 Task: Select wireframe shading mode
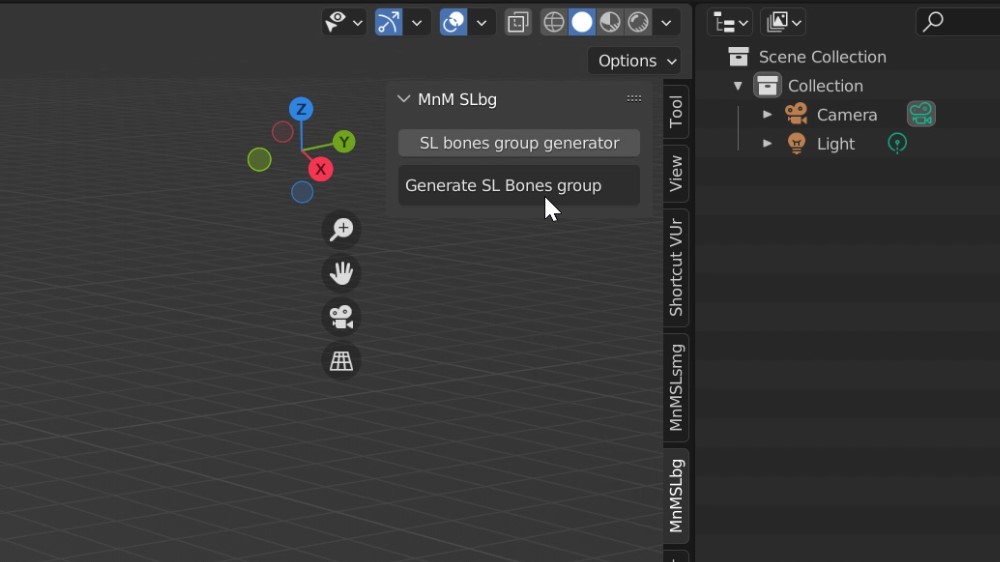coord(554,22)
